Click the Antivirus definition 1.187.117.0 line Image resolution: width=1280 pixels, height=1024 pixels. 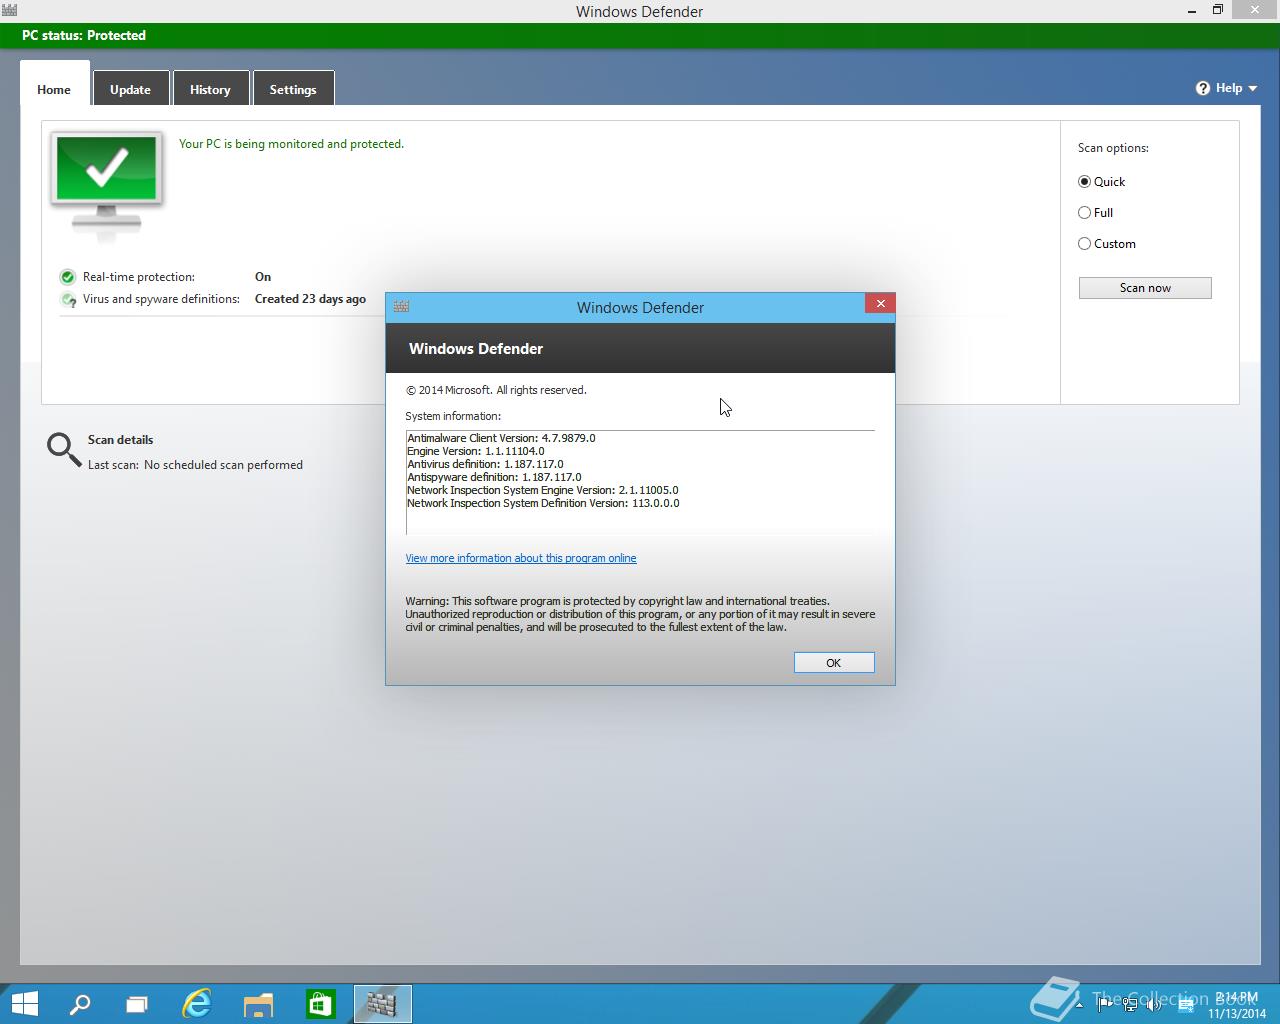click(485, 464)
